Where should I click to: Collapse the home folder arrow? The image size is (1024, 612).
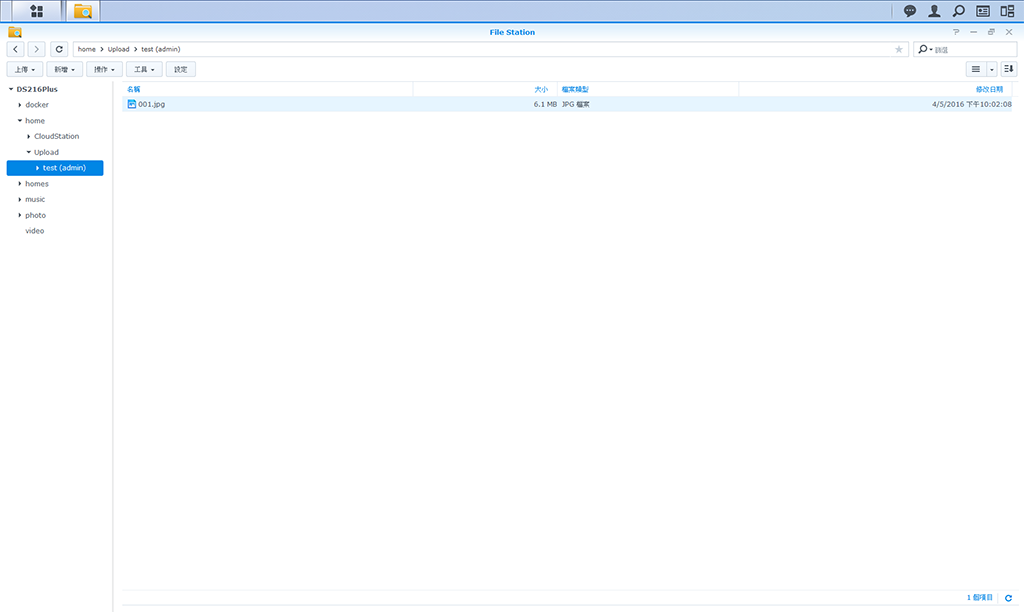pyautogui.click(x=20, y=121)
